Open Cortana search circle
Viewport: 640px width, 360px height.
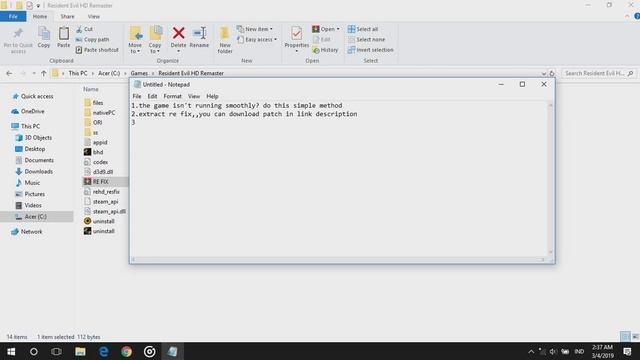34,351
